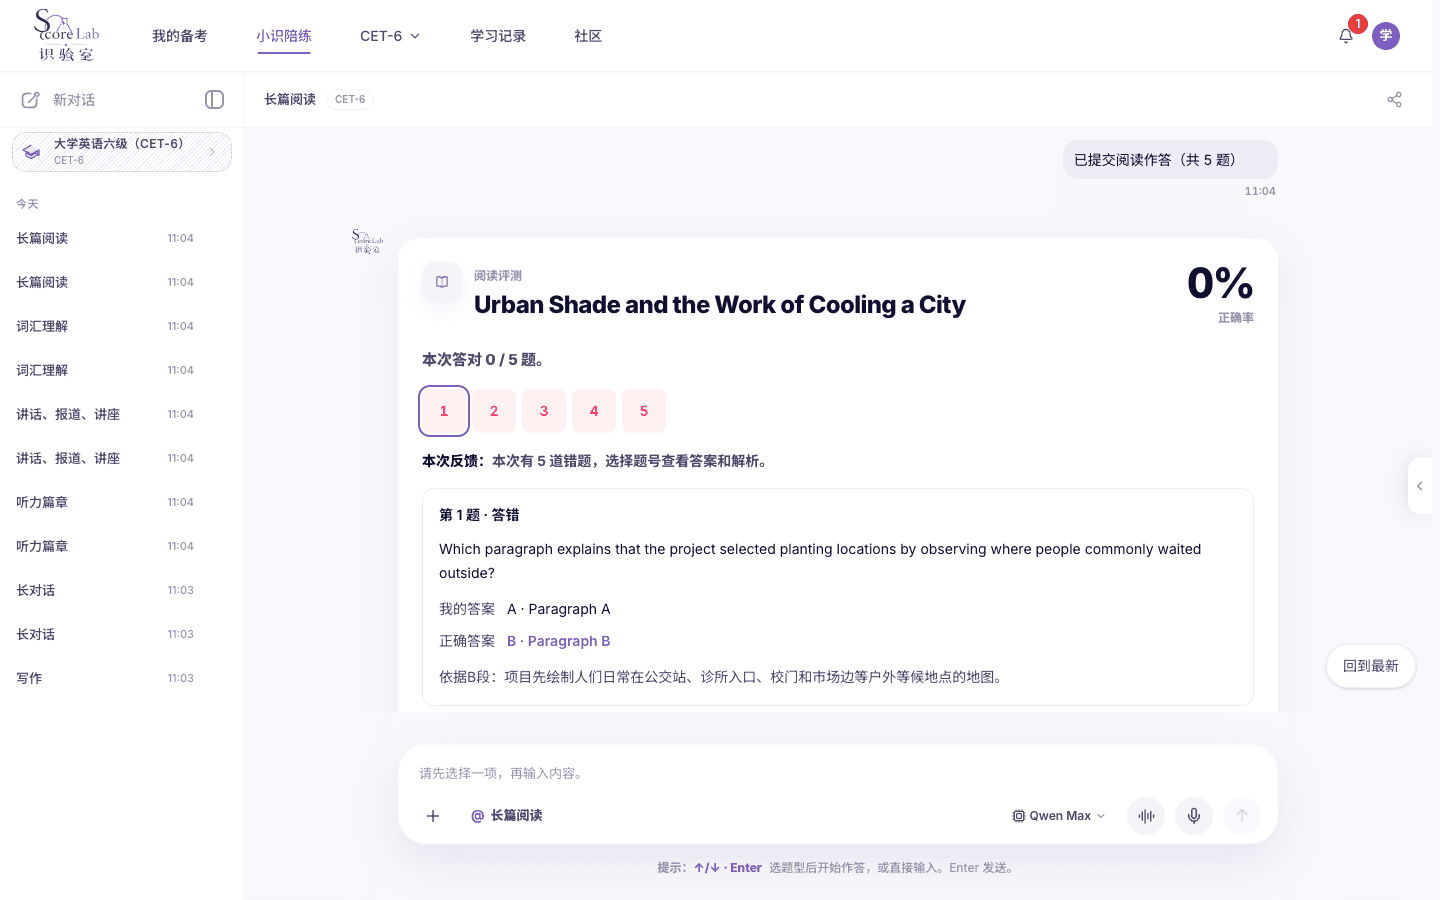Select question number 2
The width and height of the screenshot is (1440, 900).
coord(494,411)
